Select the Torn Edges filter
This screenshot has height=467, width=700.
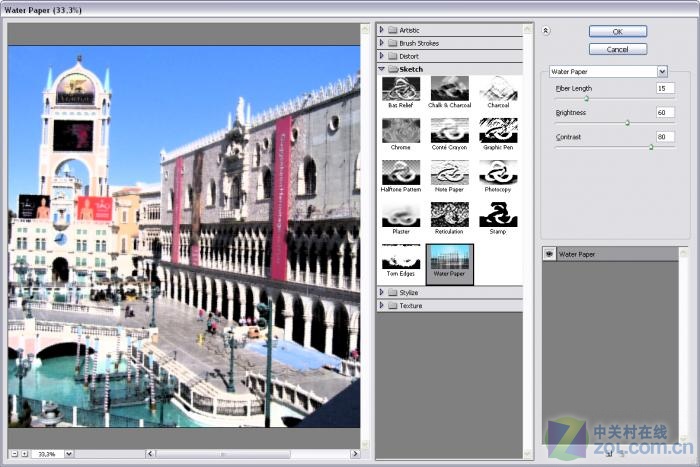400,258
